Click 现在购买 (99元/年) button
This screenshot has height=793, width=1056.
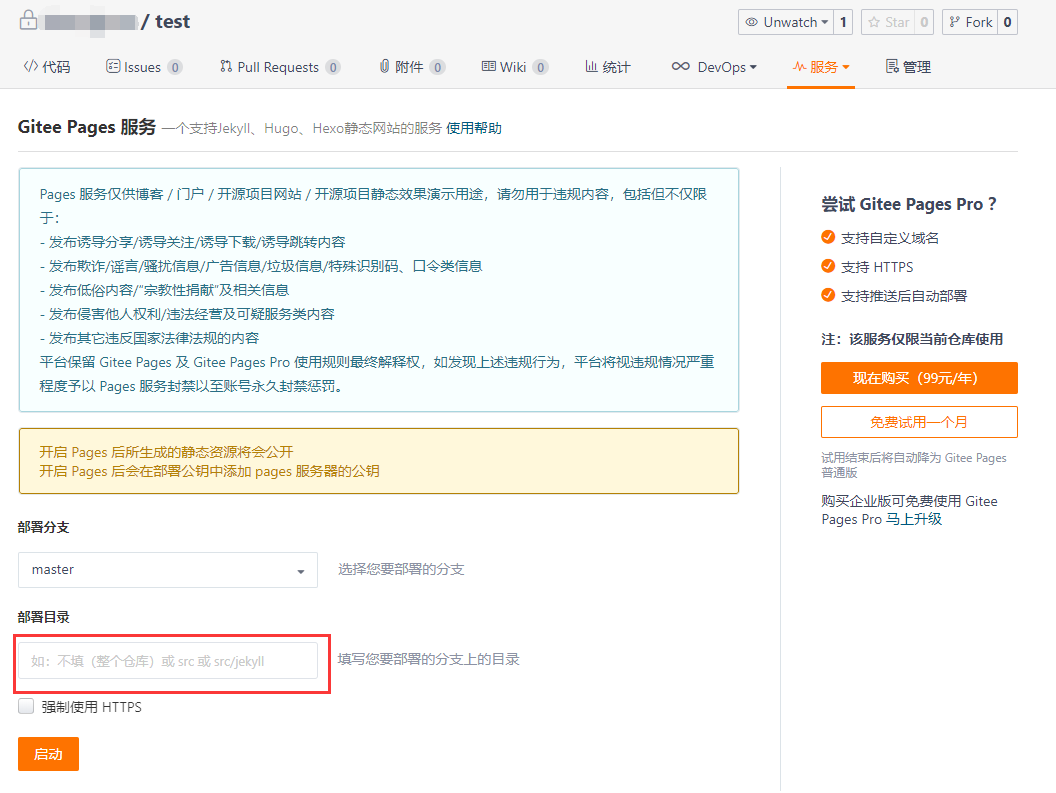tap(919, 378)
